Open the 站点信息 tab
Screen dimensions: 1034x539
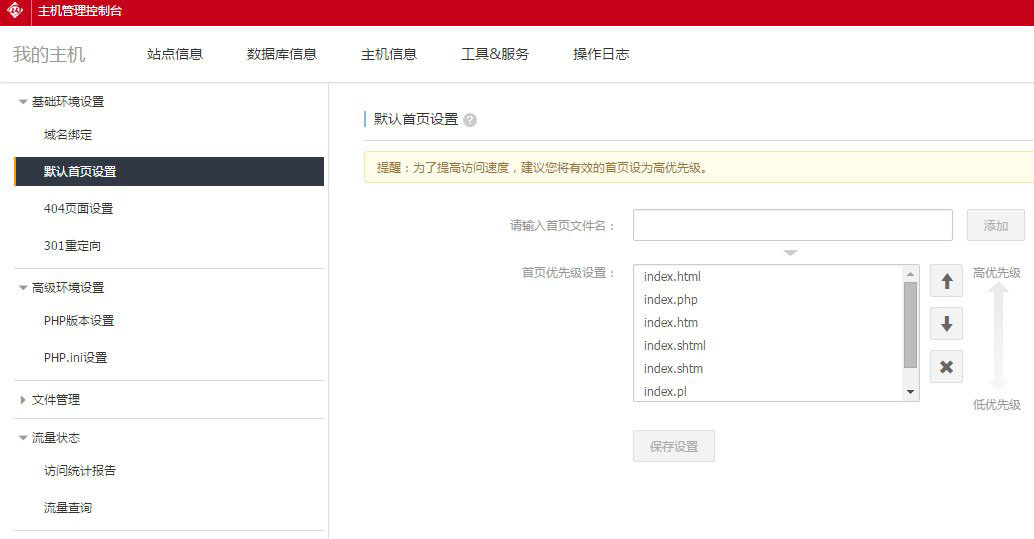(x=175, y=54)
